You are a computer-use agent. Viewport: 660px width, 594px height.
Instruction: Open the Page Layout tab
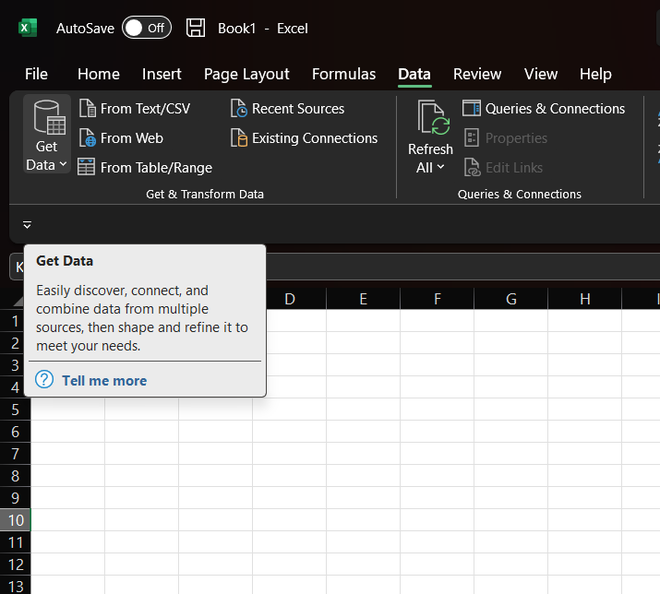click(x=246, y=74)
